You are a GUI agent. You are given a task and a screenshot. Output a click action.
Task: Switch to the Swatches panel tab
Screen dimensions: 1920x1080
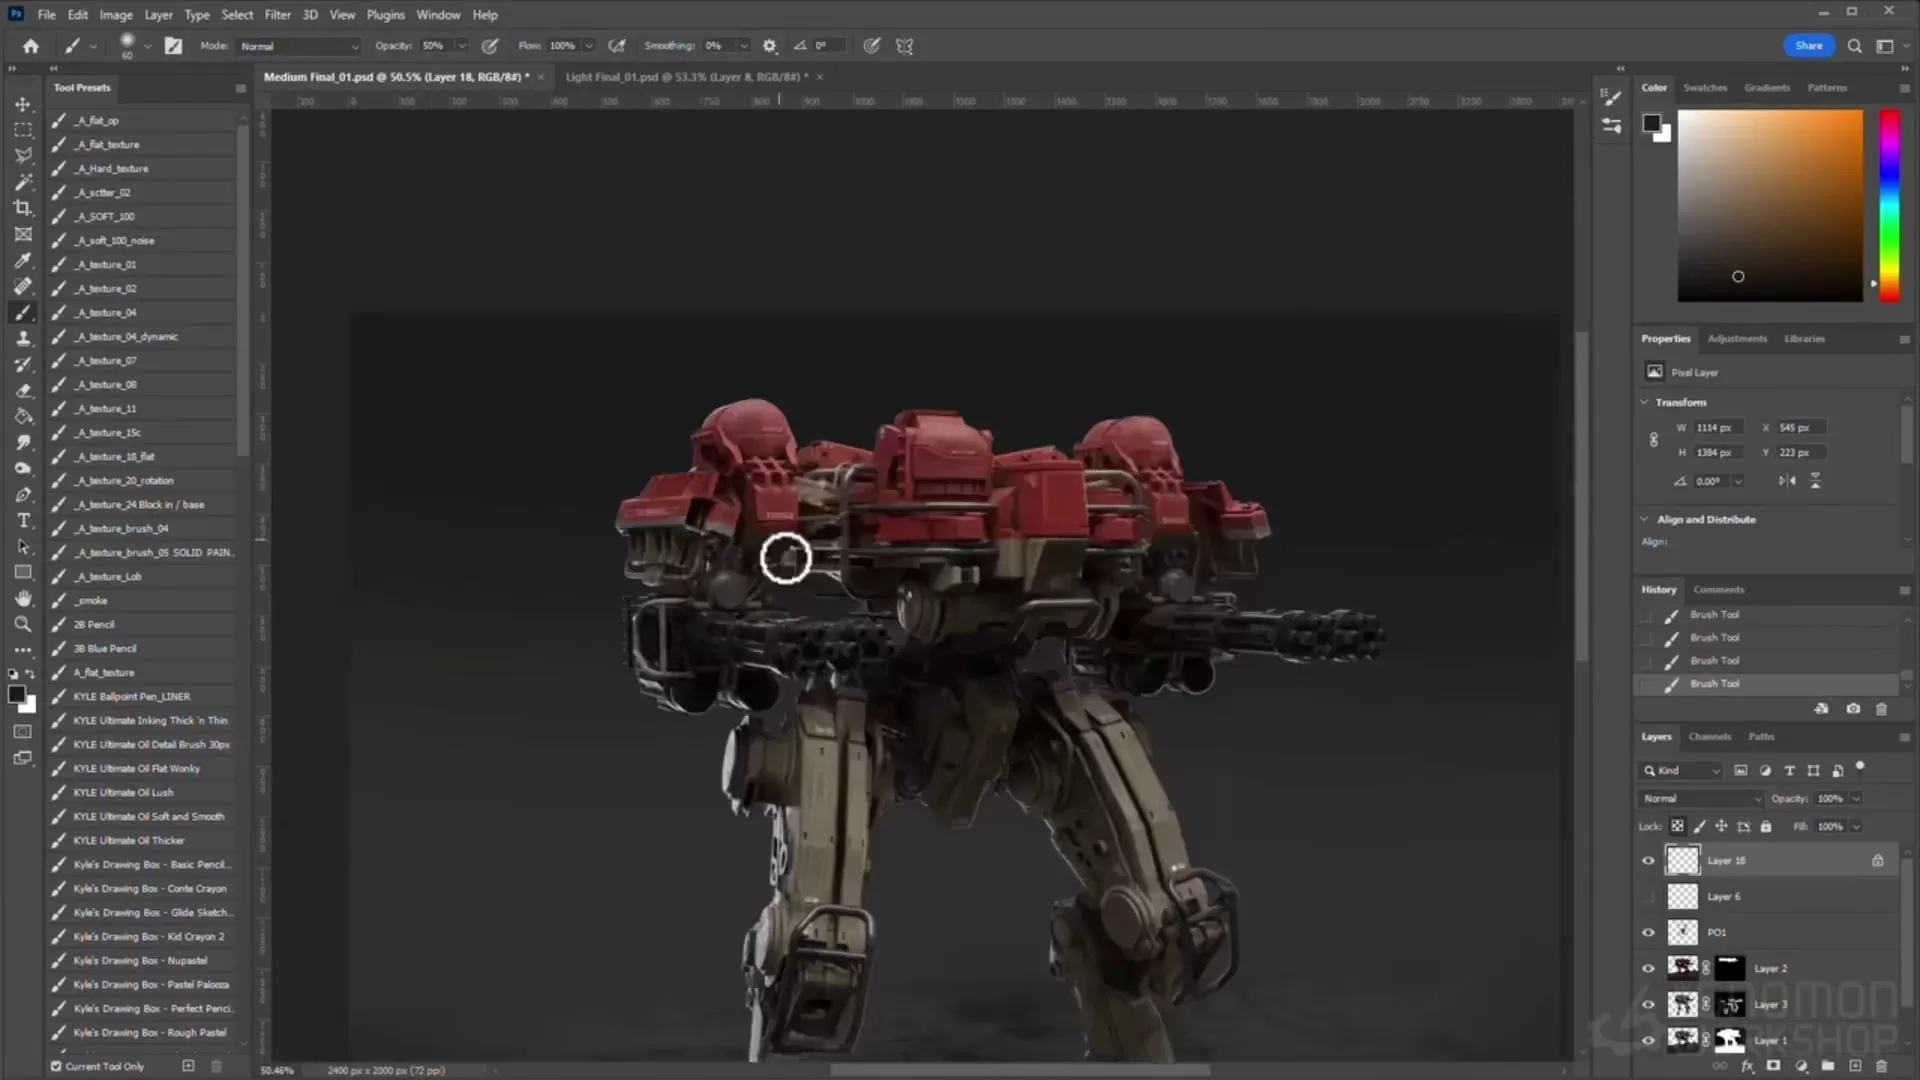coord(1705,88)
